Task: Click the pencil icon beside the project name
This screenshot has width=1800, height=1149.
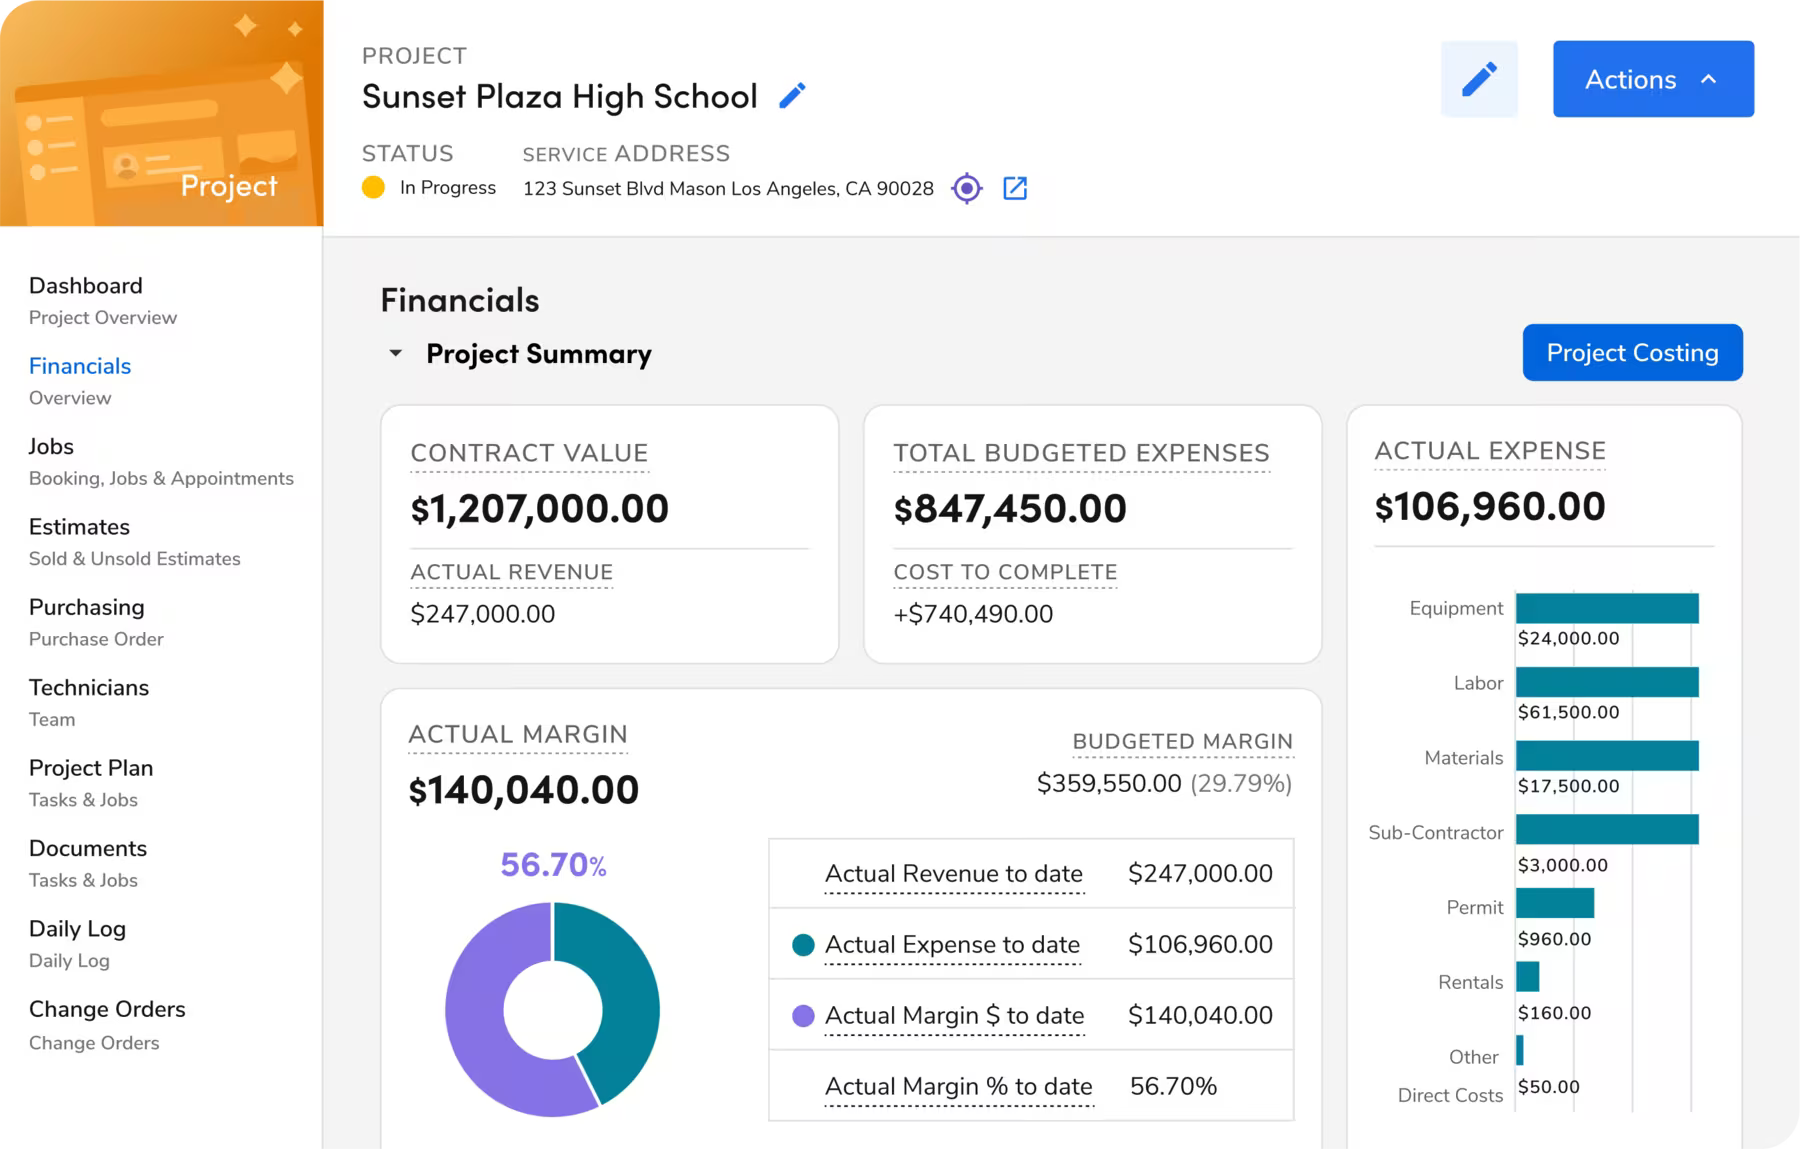Action: pyautogui.click(x=792, y=96)
